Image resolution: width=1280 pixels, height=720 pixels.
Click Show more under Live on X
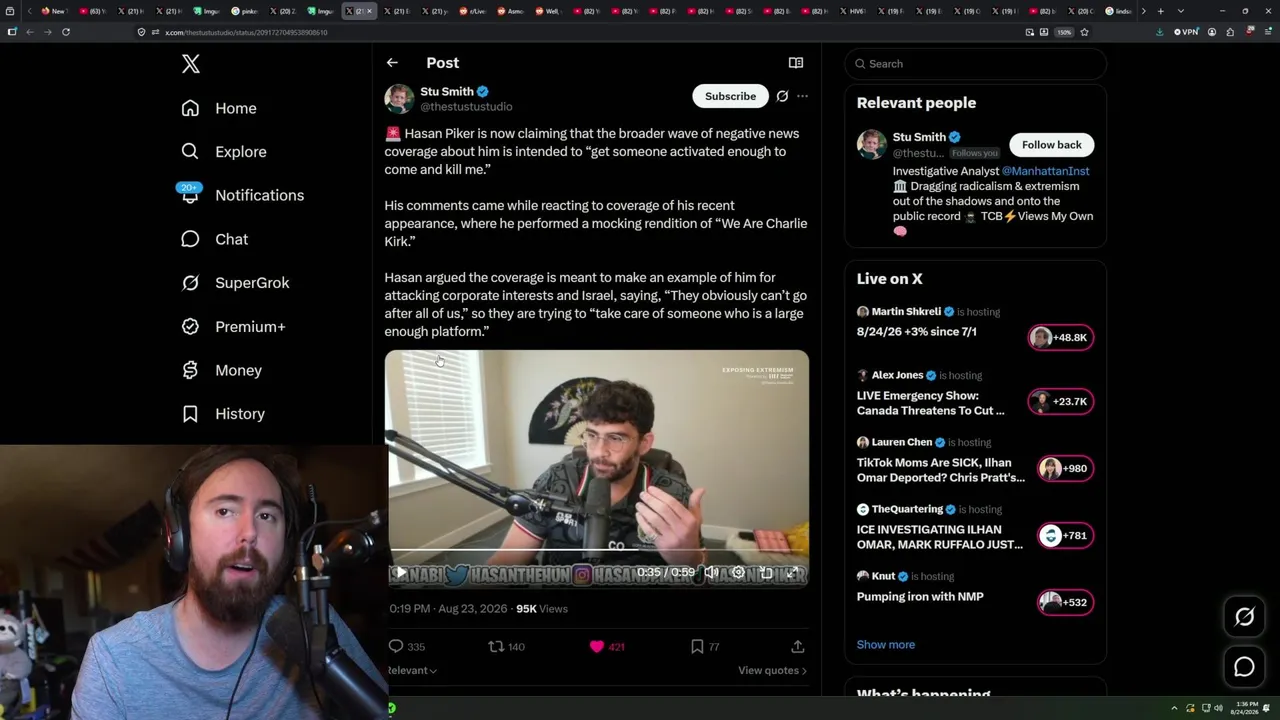click(886, 645)
